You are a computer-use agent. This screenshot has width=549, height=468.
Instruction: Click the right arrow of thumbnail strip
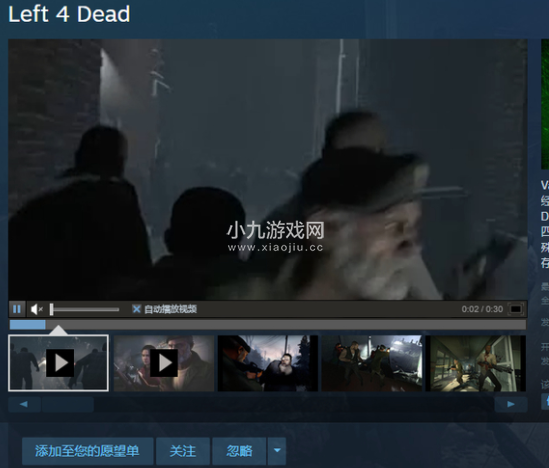pos(511,404)
